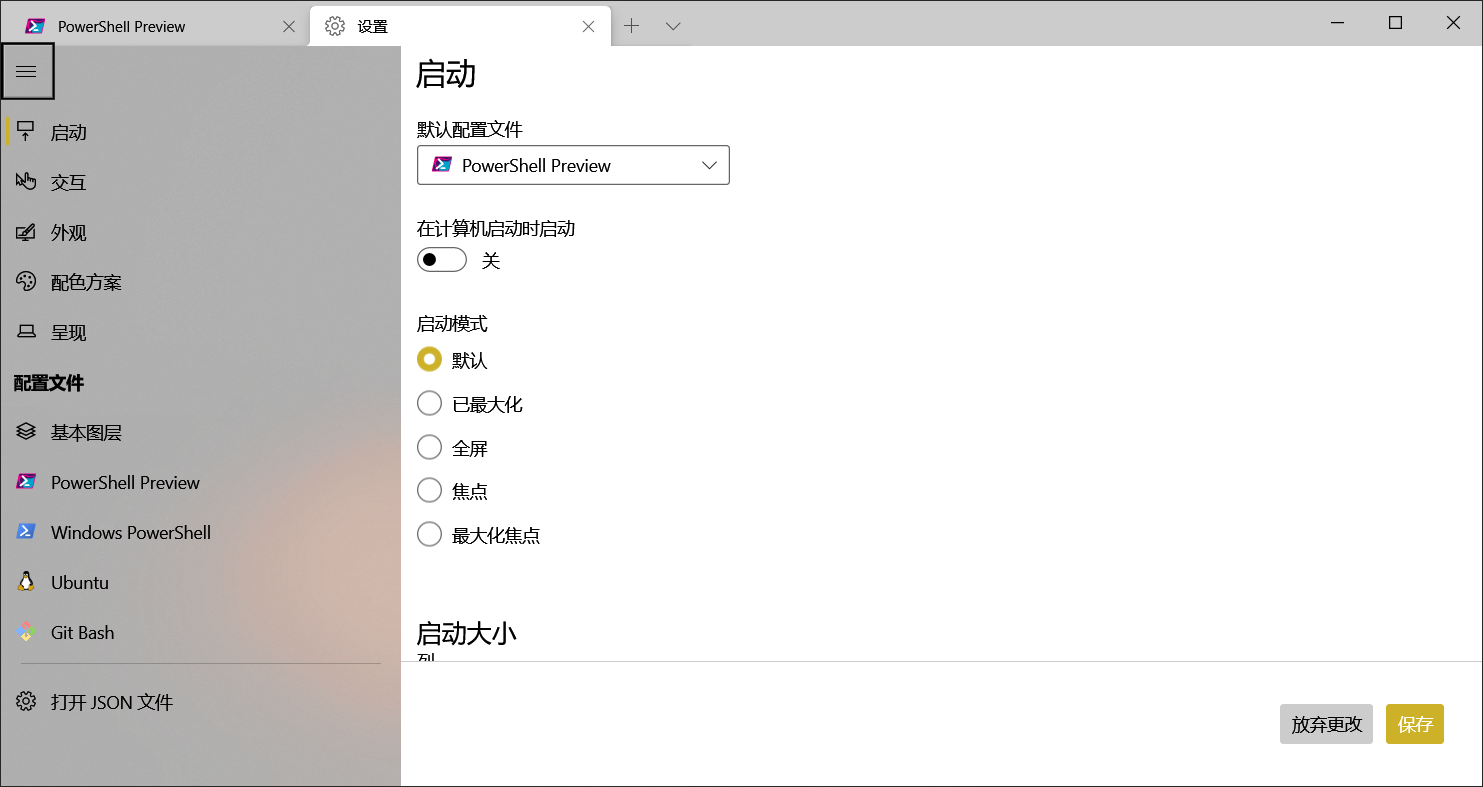
Task: Collapse sidebar with hamburger menu
Action: (x=28, y=71)
